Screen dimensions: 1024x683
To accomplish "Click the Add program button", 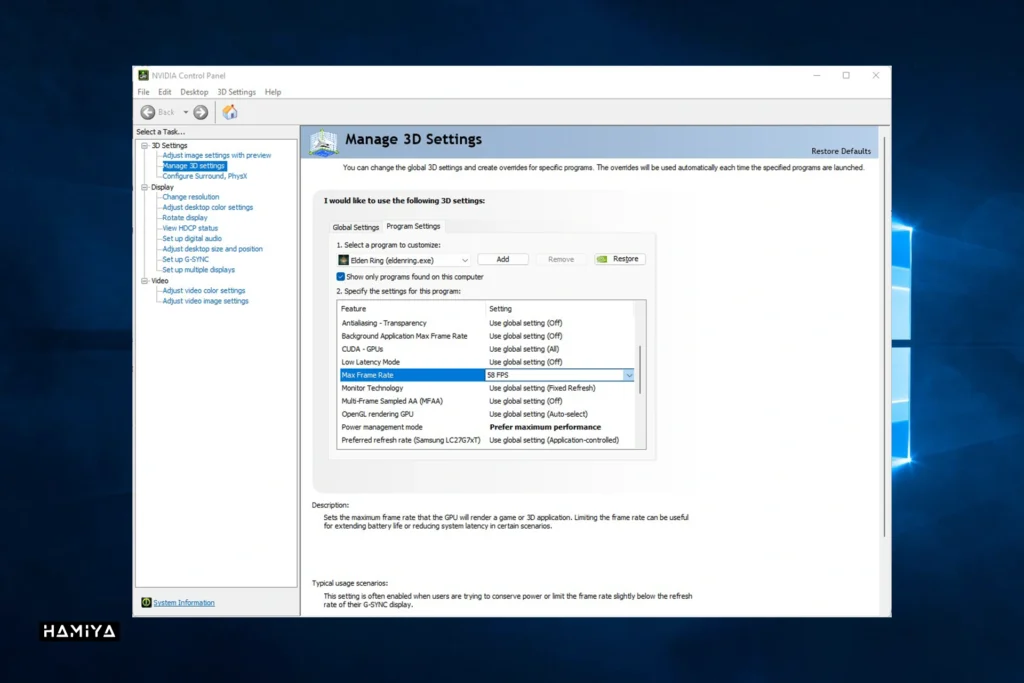I will (x=503, y=259).
